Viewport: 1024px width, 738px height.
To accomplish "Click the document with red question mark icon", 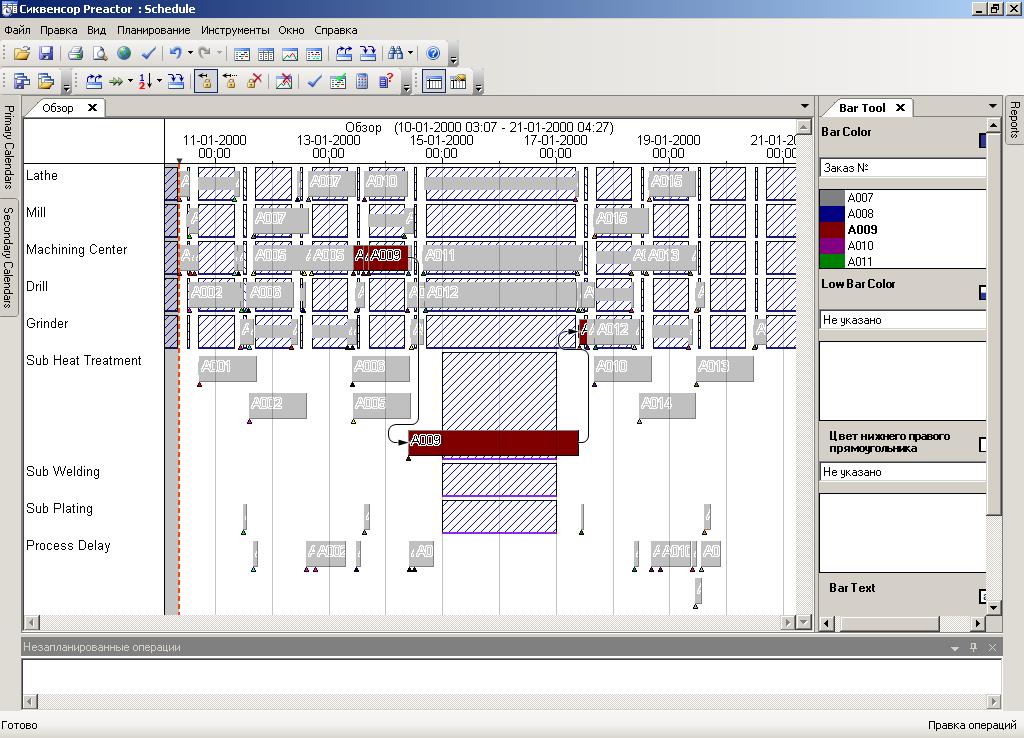I will pos(386,82).
